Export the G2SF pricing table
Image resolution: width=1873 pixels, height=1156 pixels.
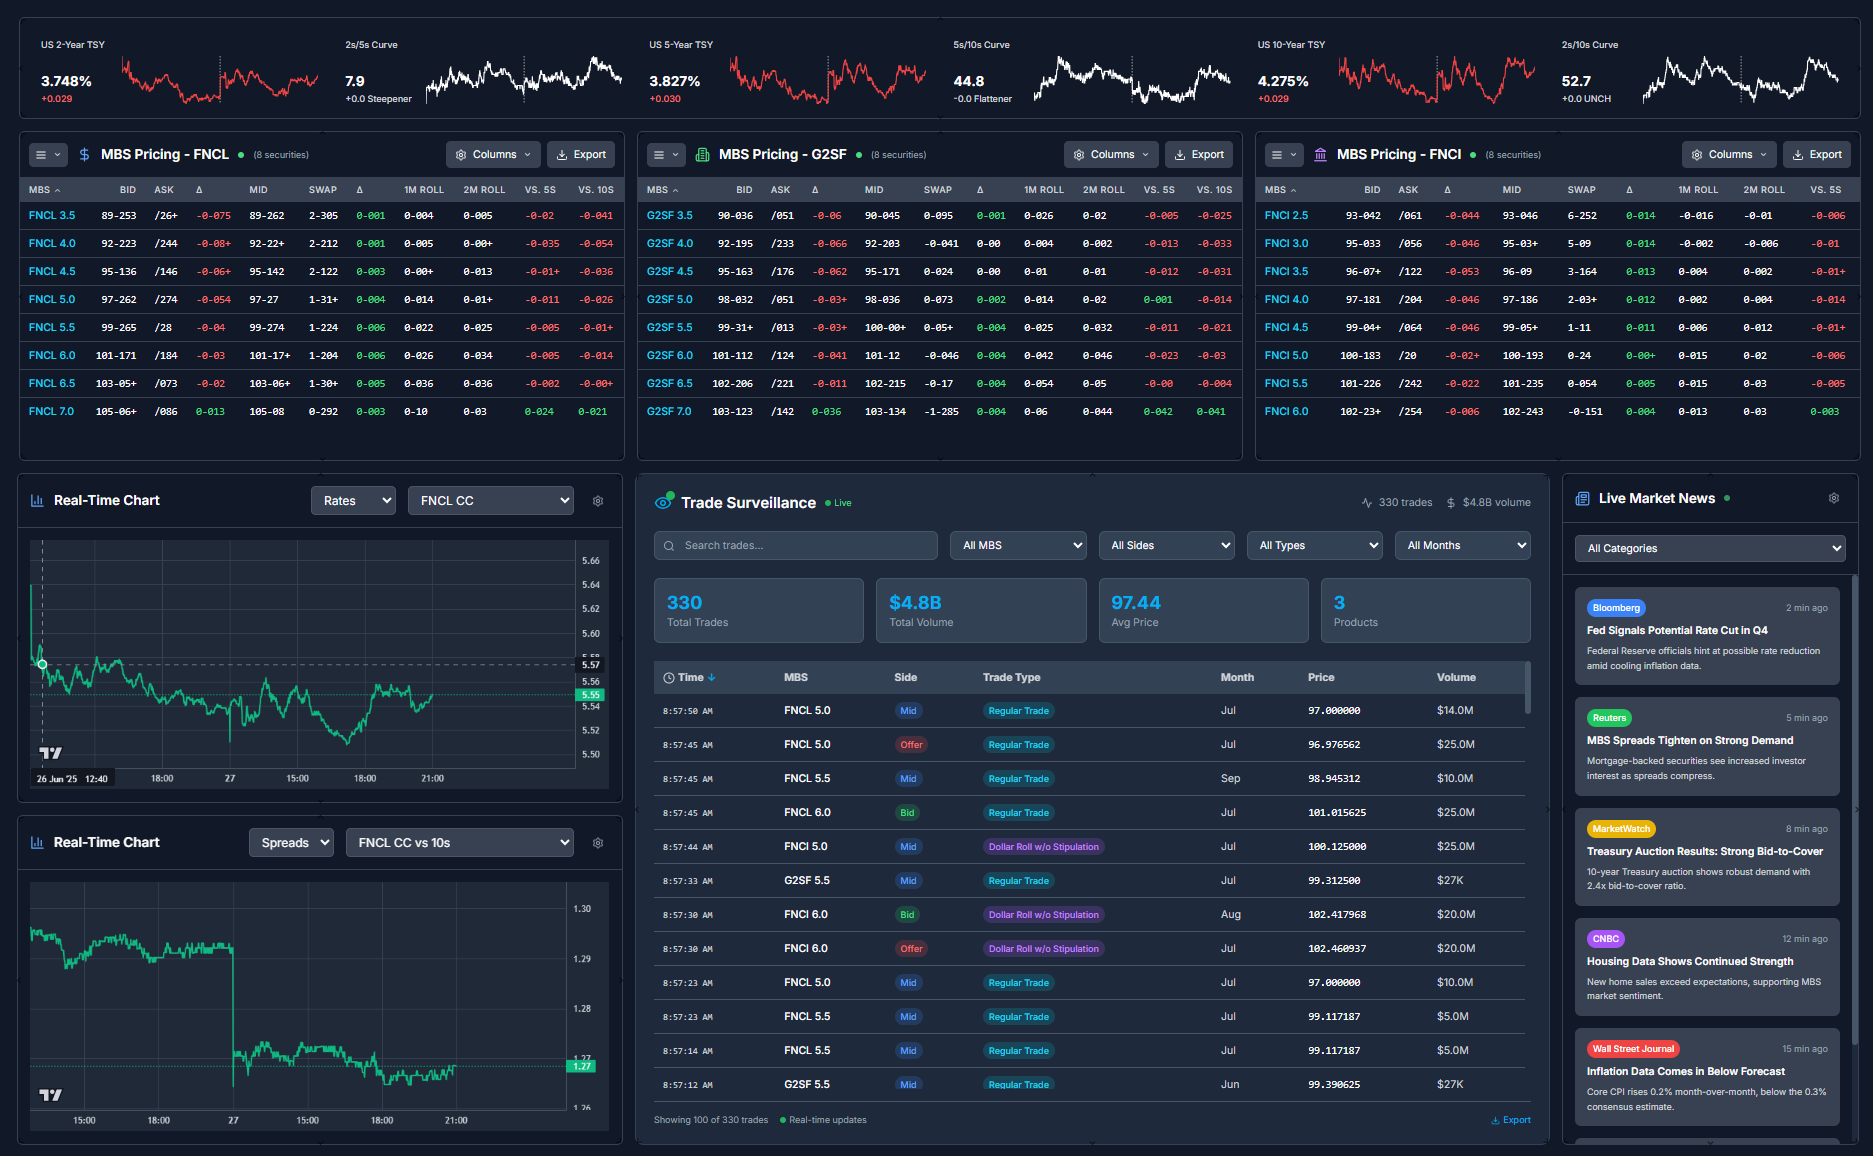(1199, 154)
